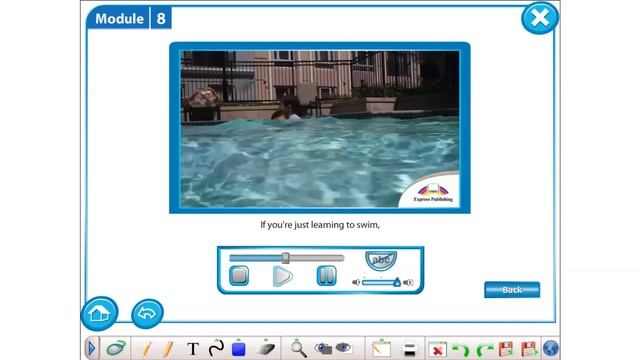640x360 pixels.
Task: Click the eye spotlight icon
Action: click(x=344, y=348)
